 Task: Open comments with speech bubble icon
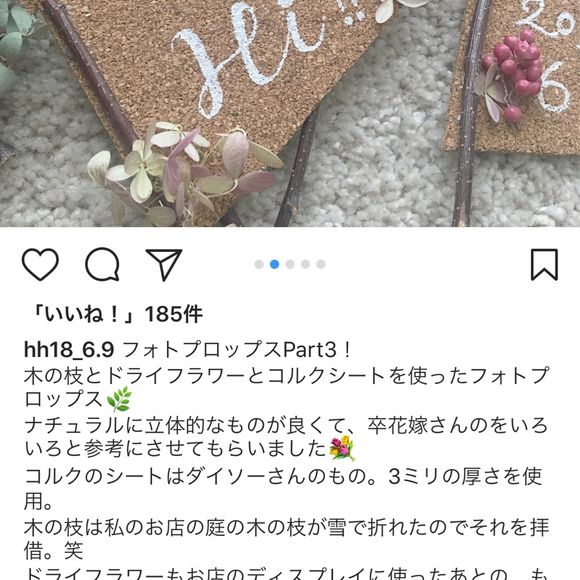[102, 264]
